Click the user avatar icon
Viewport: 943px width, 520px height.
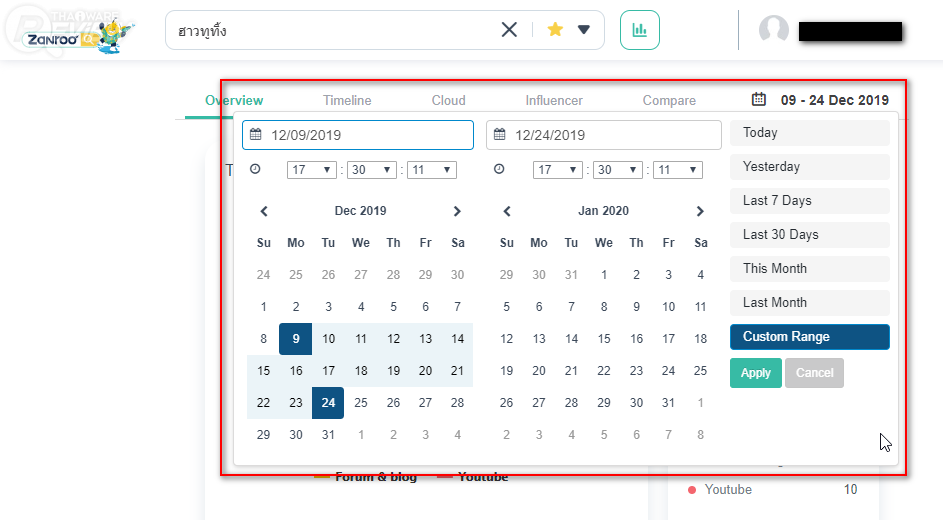773,28
